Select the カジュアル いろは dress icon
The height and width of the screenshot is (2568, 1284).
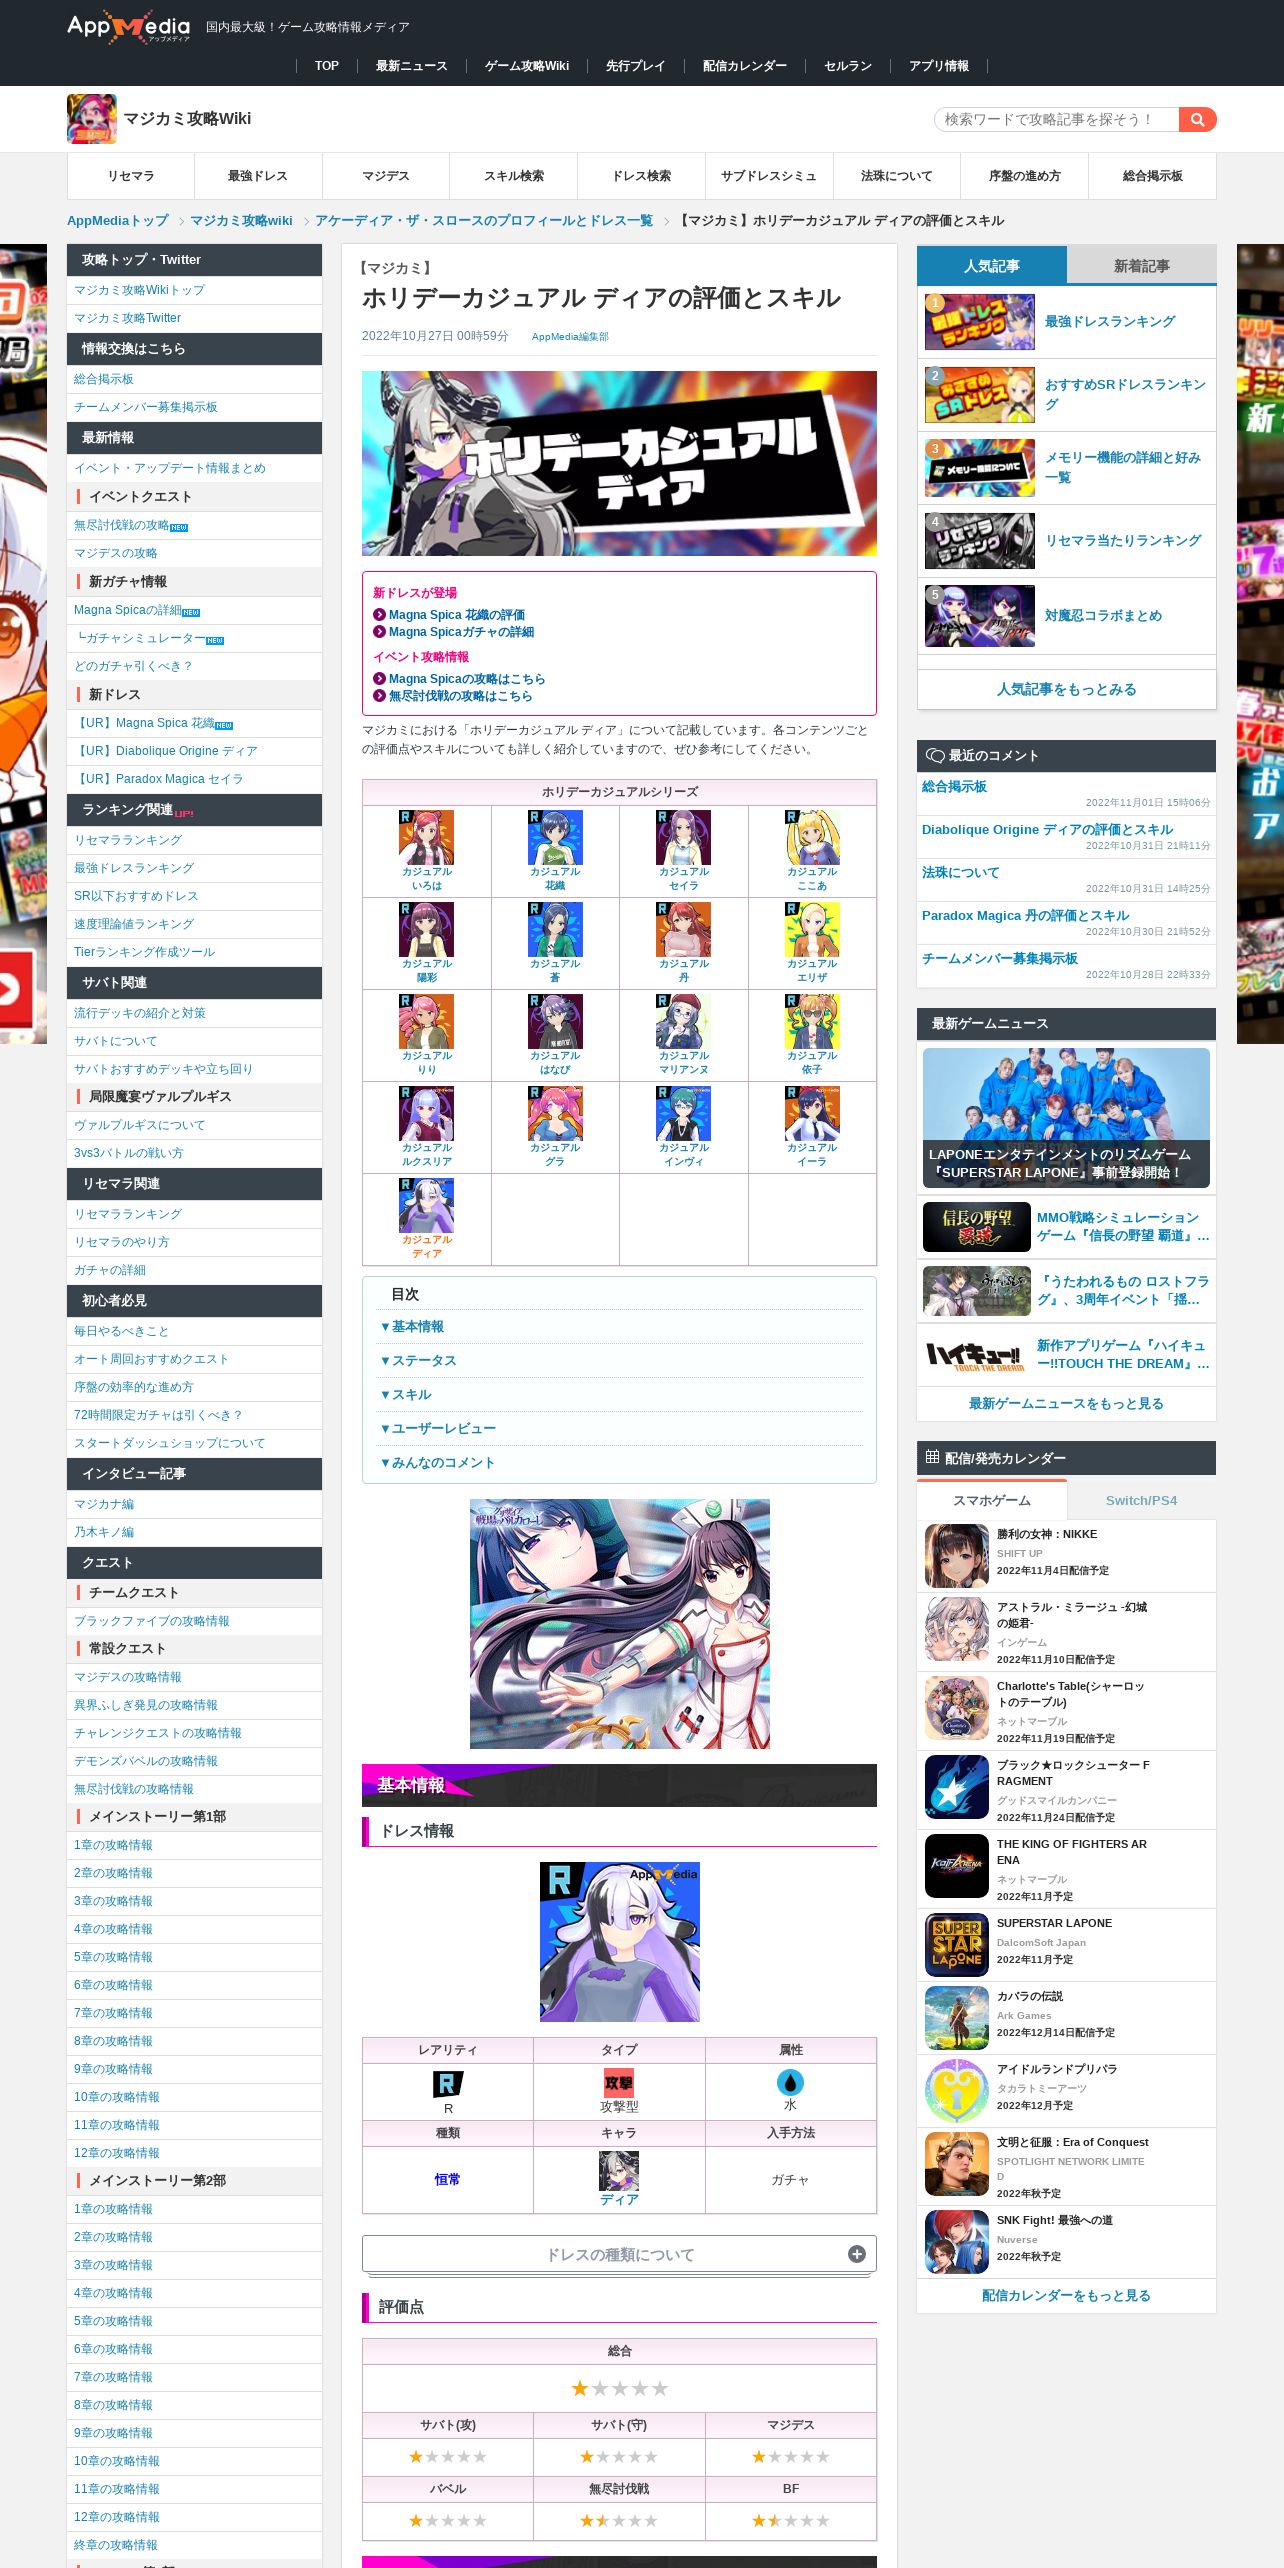[x=427, y=837]
